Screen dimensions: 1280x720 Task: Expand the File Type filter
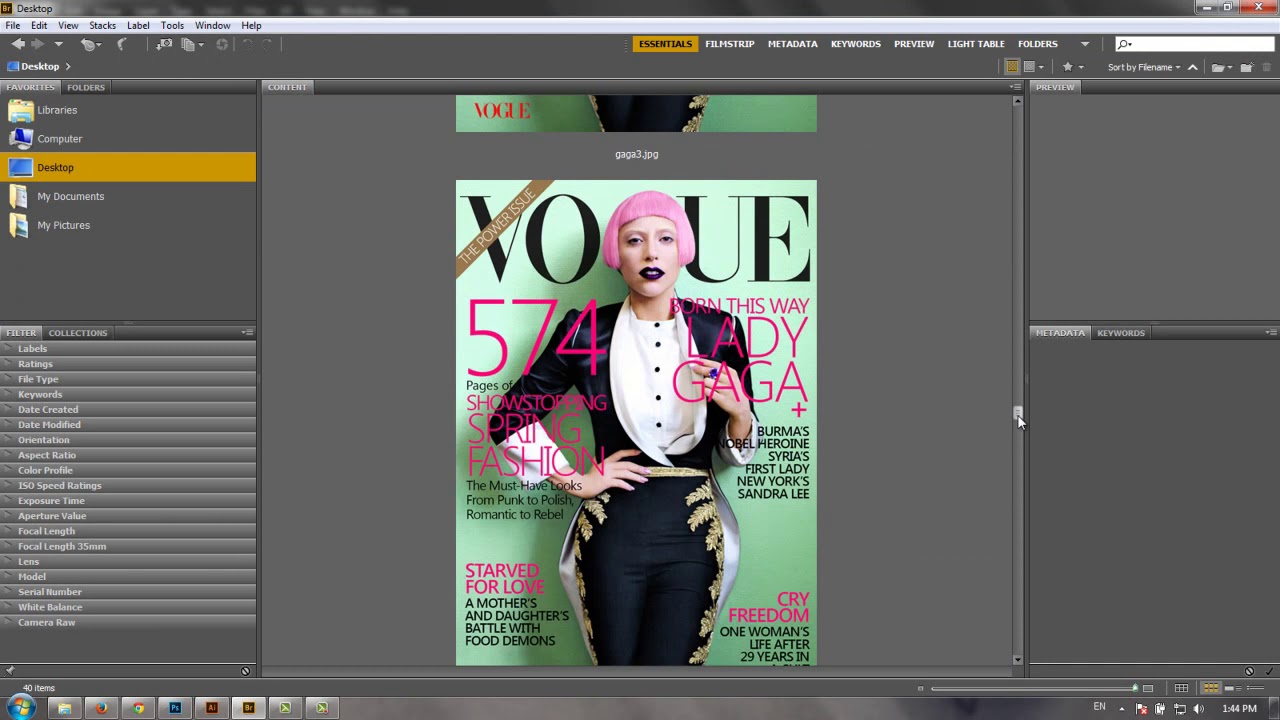pos(128,379)
